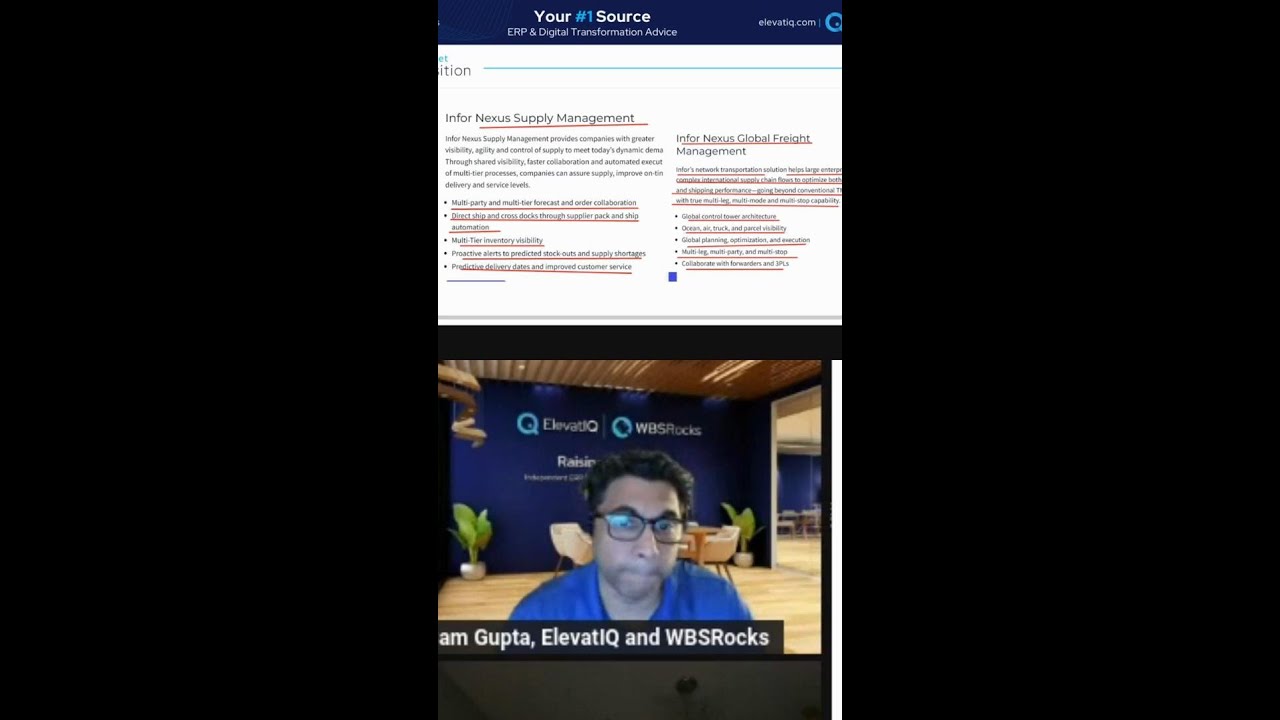
Task: Click bullet 'Ocean, air, truck, and parcel visibility'
Action: coord(734,228)
